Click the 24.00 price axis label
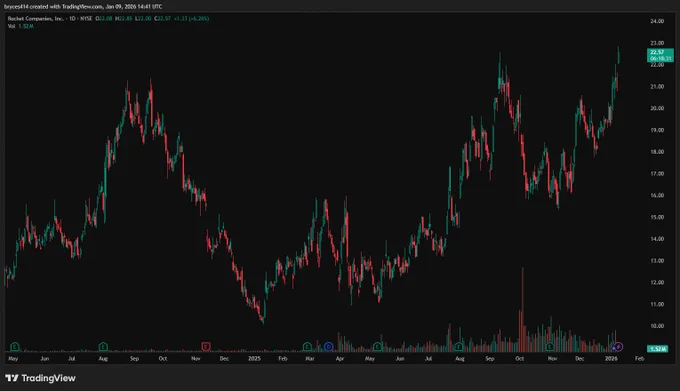The height and width of the screenshot is (391, 680). [657, 21]
